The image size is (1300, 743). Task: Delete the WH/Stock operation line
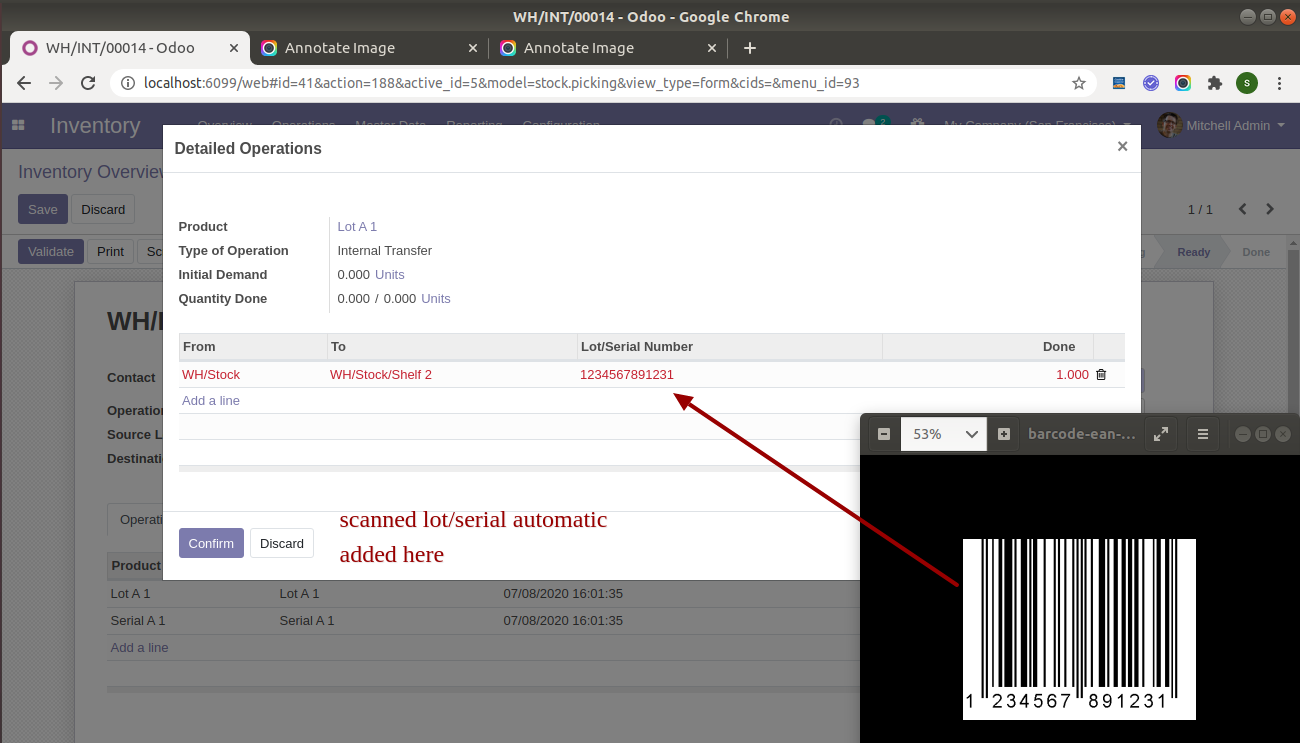(x=1101, y=375)
